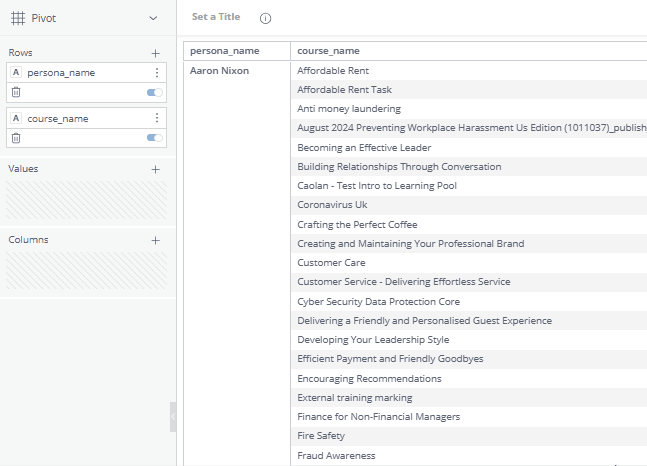Image resolution: width=647 pixels, height=466 pixels.
Task: Collapse the left panel handle
Action: click(173, 417)
